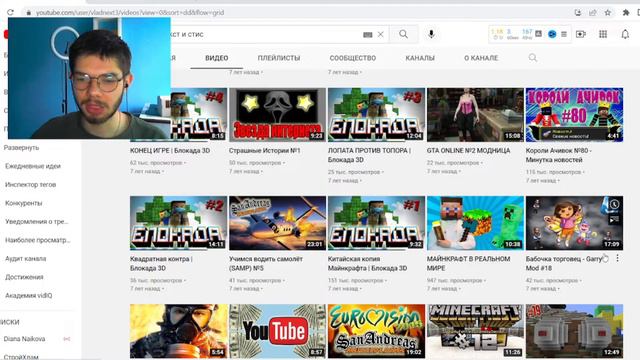This screenshot has height=360, width=640.
Task: Open the three-dot menu for Бабочка торговец video
Action: 617,258
